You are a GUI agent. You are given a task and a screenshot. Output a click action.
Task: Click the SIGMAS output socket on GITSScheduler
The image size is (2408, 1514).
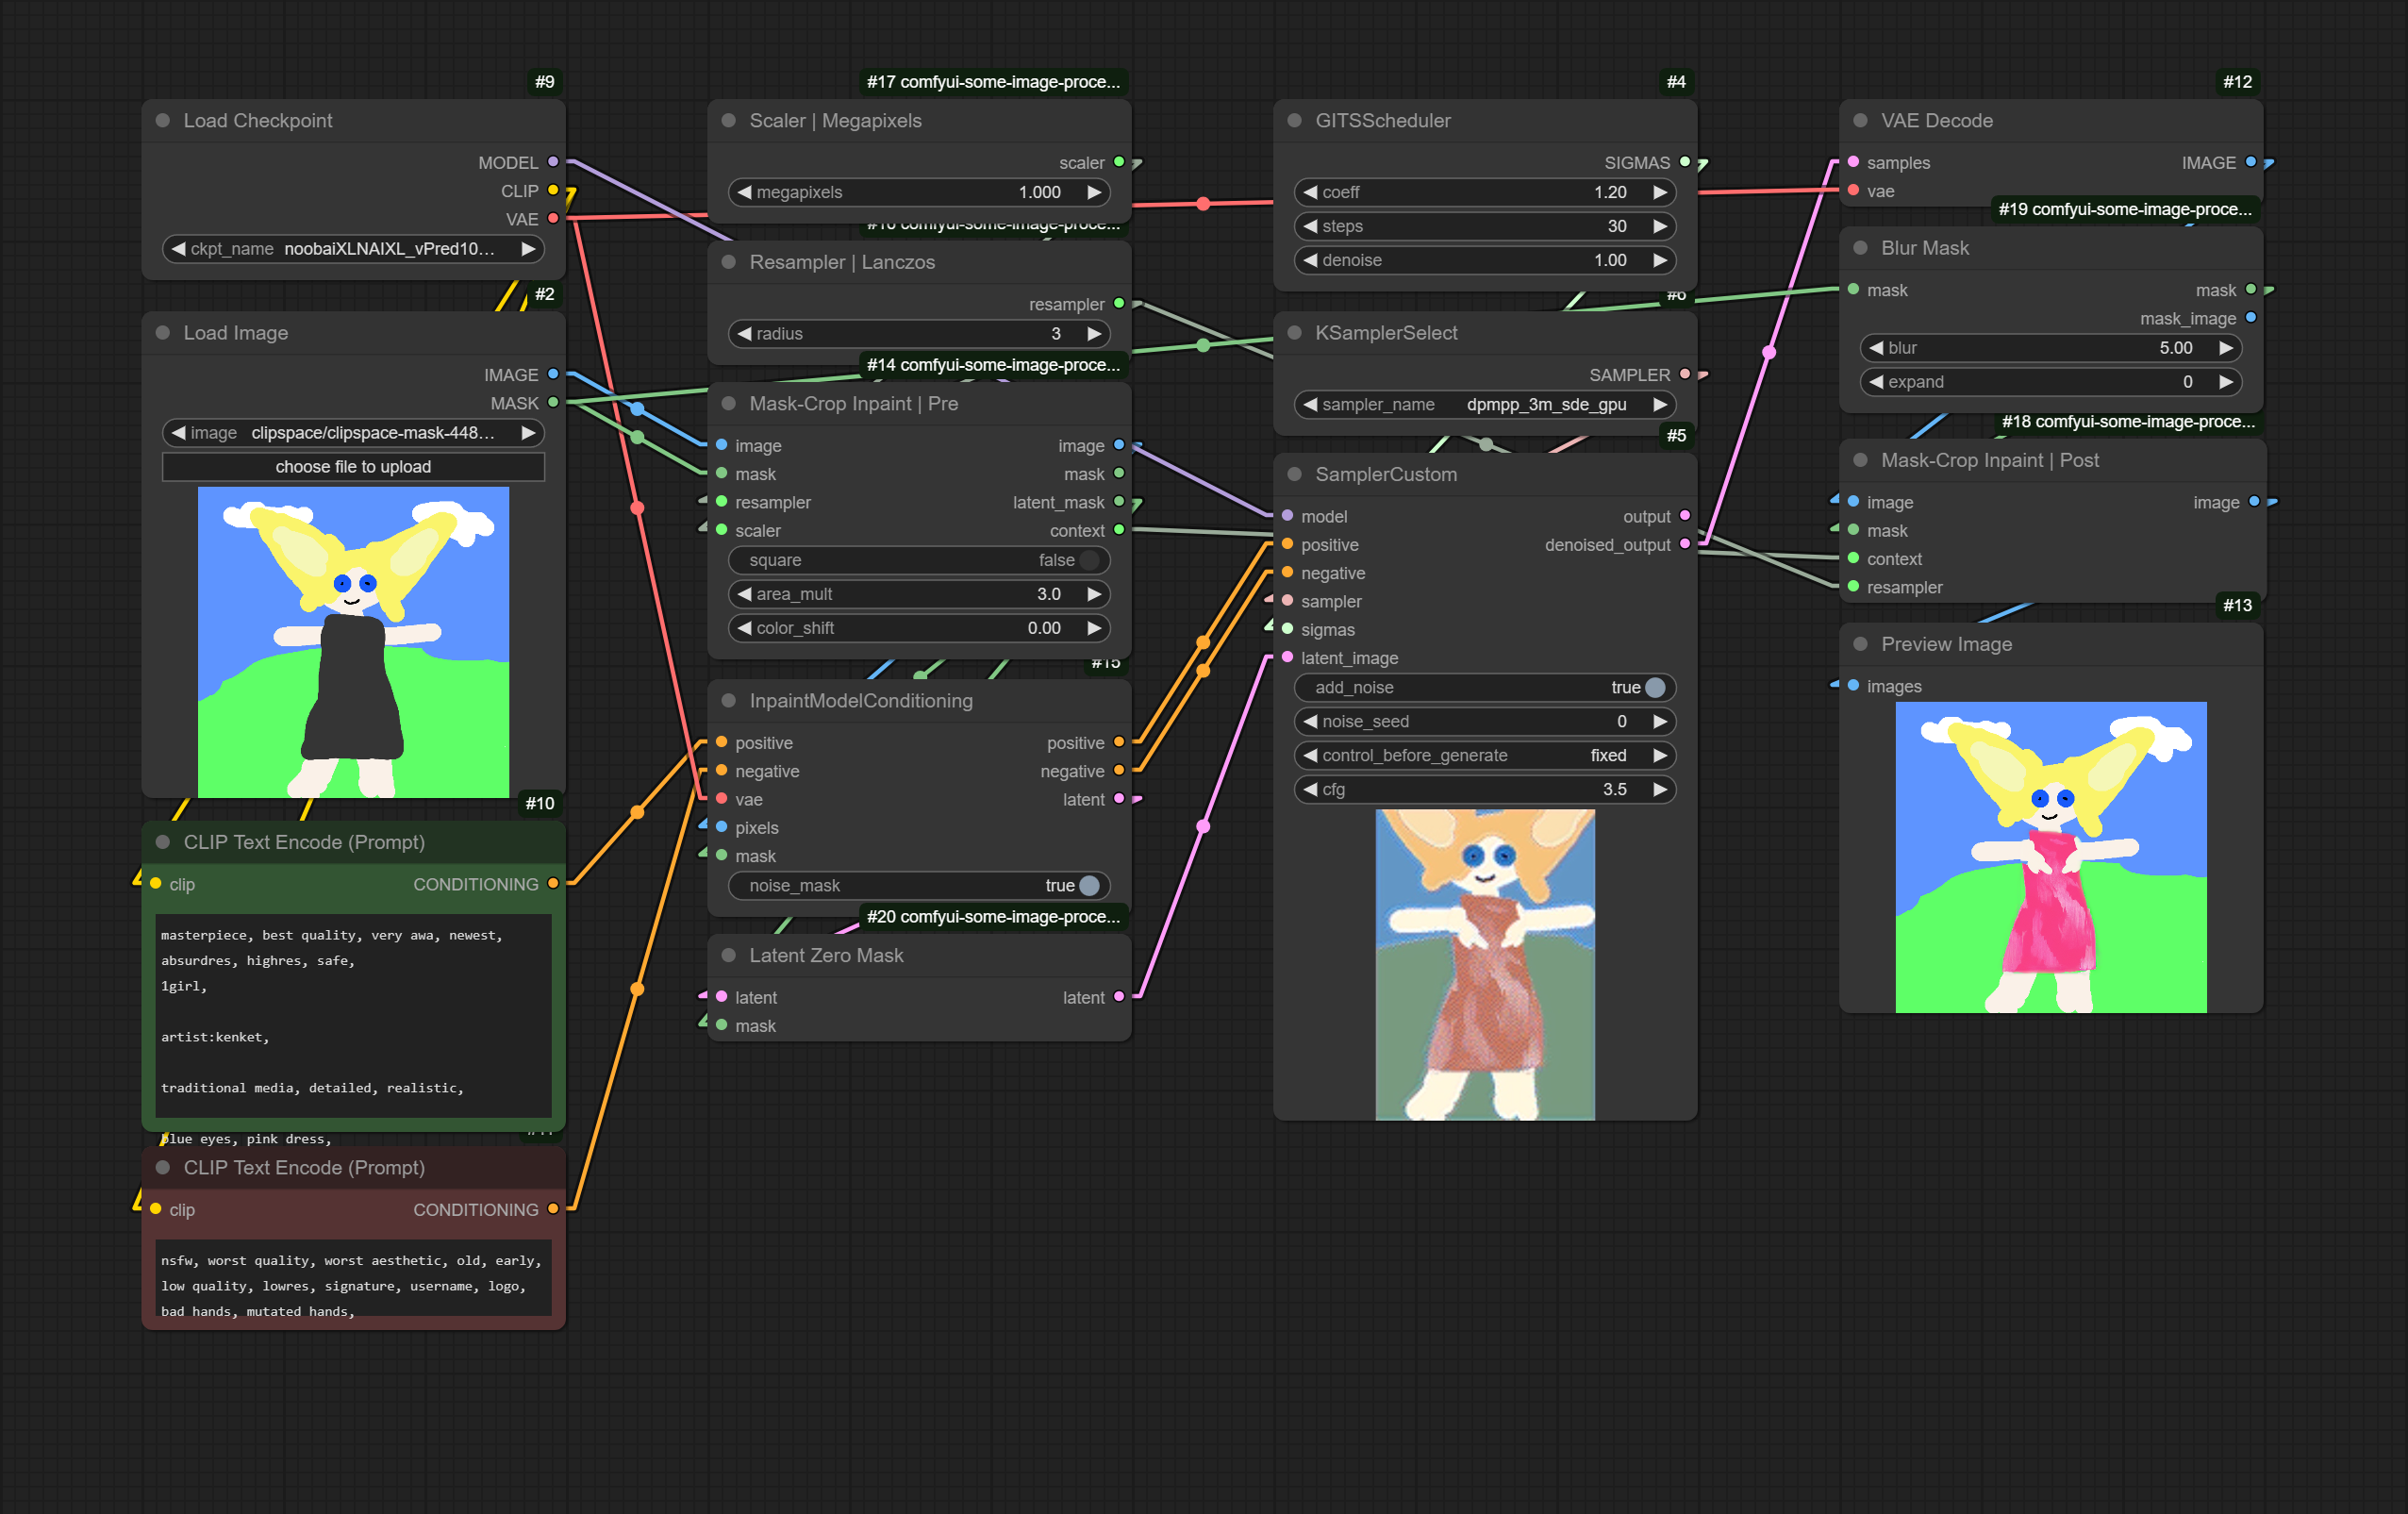1685,161
